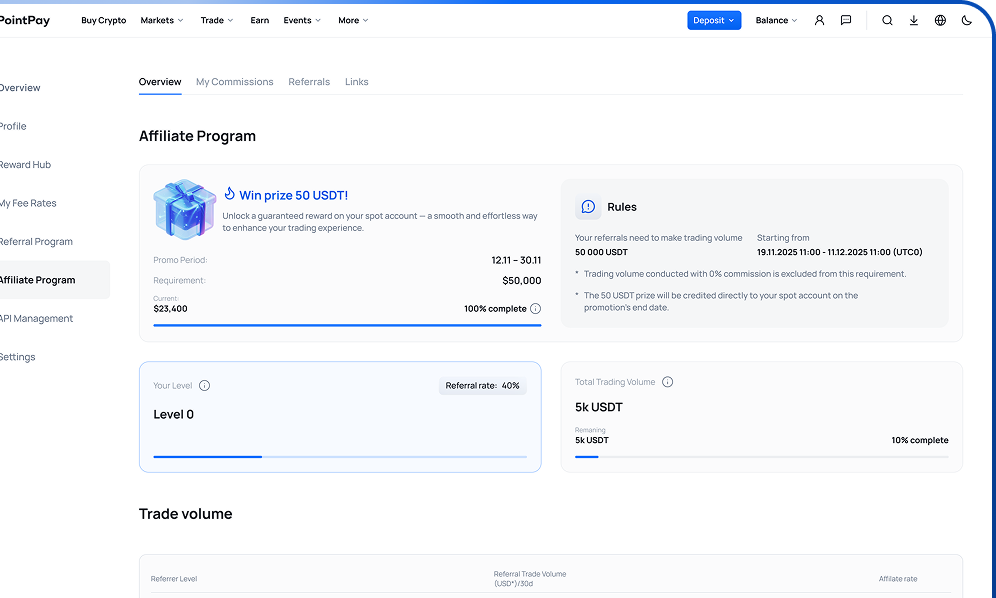Toggle dark mode with moon icon

(x=966, y=20)
